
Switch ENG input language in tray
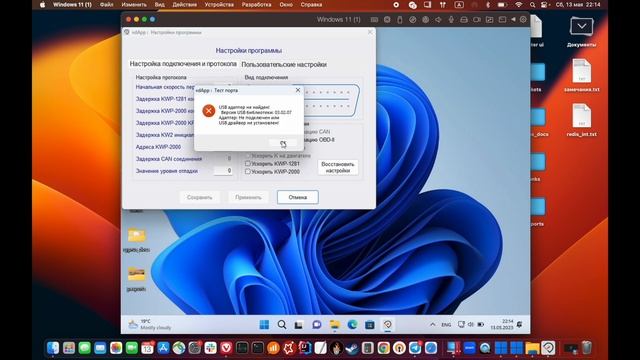[x=446, y=325]
